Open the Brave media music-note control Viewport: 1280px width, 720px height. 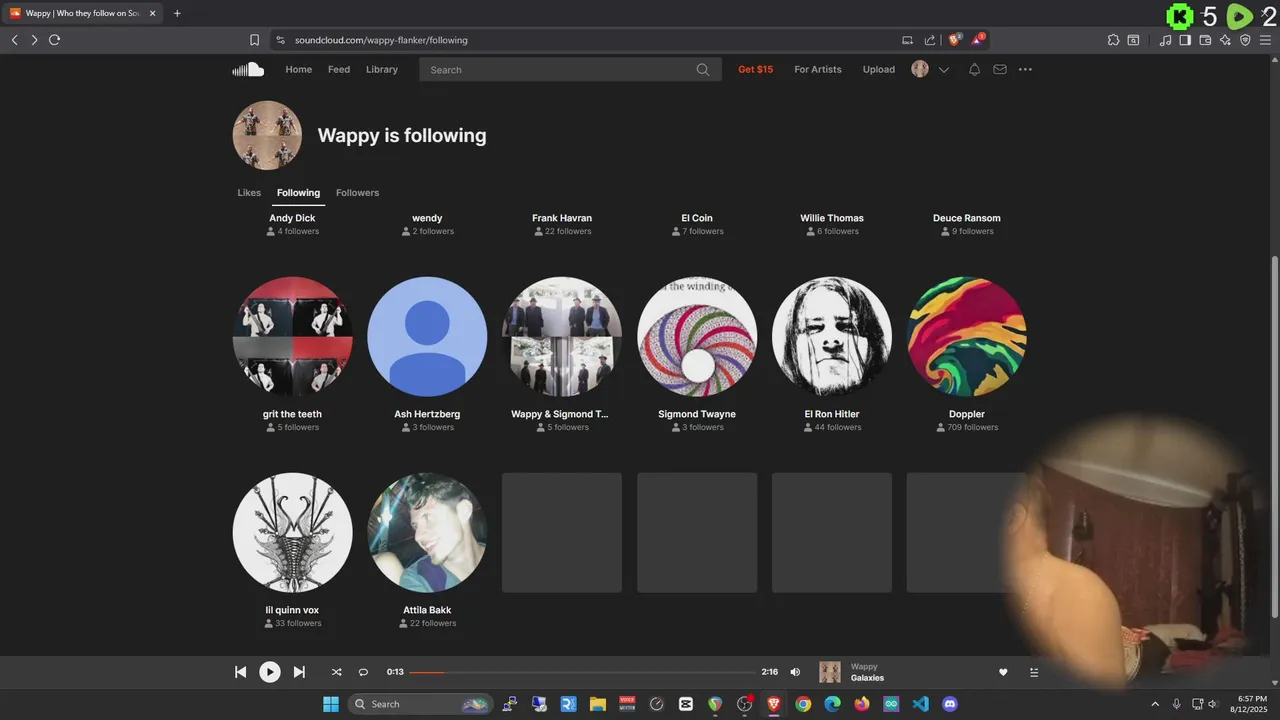[x=1165, y=40]
